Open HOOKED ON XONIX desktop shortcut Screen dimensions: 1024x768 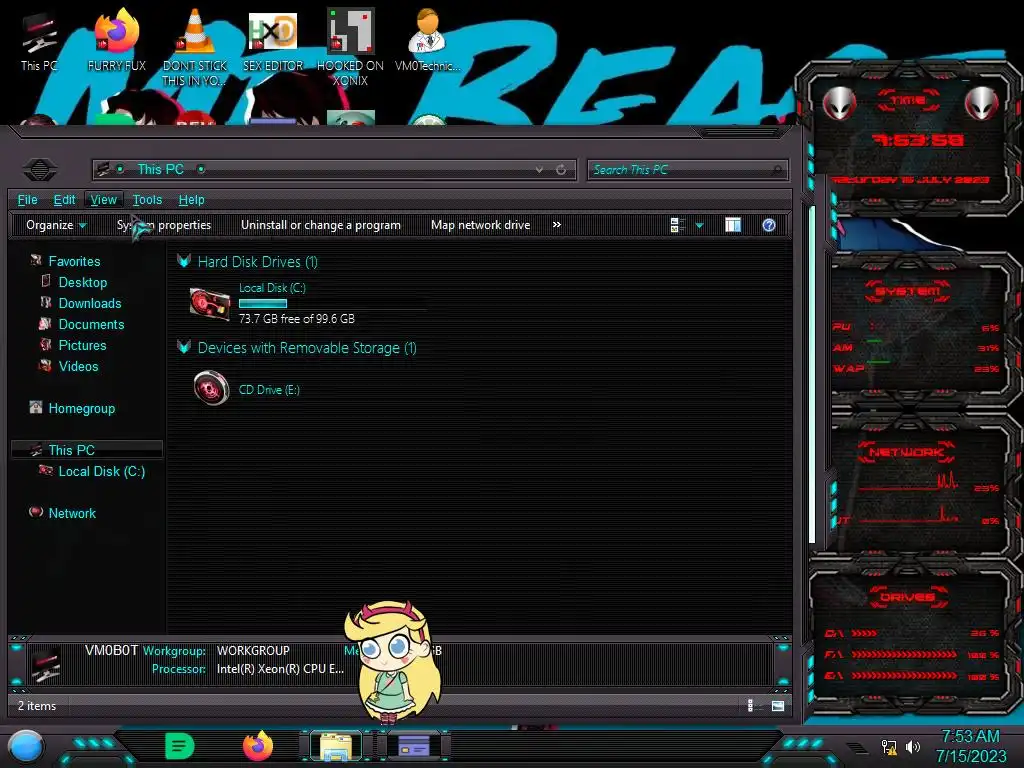350,47
